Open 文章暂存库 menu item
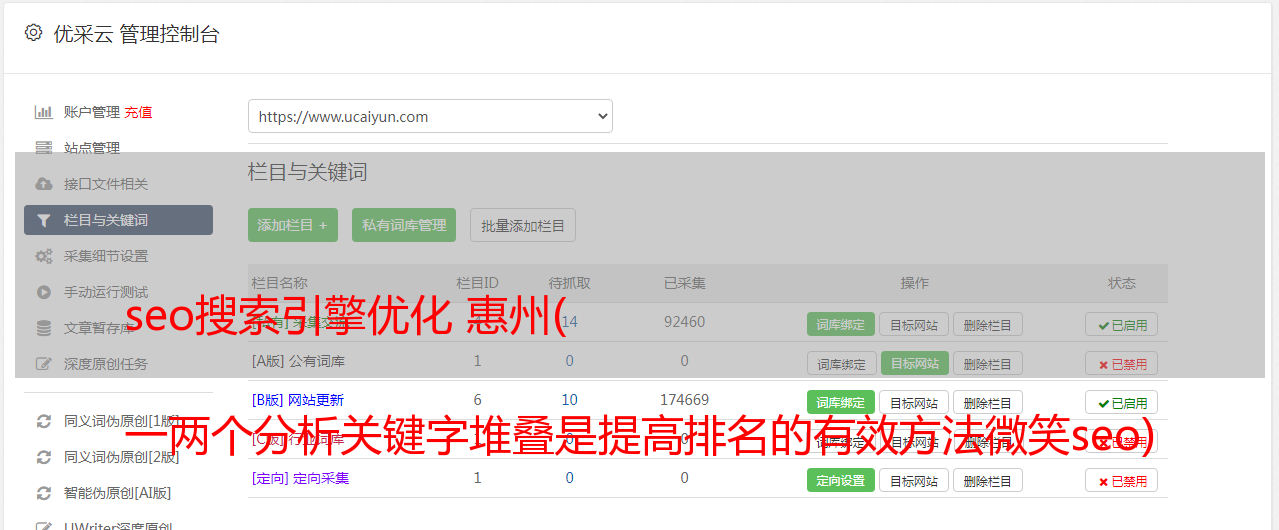The width and height of the screenshot is (1279, 530). 99,328
